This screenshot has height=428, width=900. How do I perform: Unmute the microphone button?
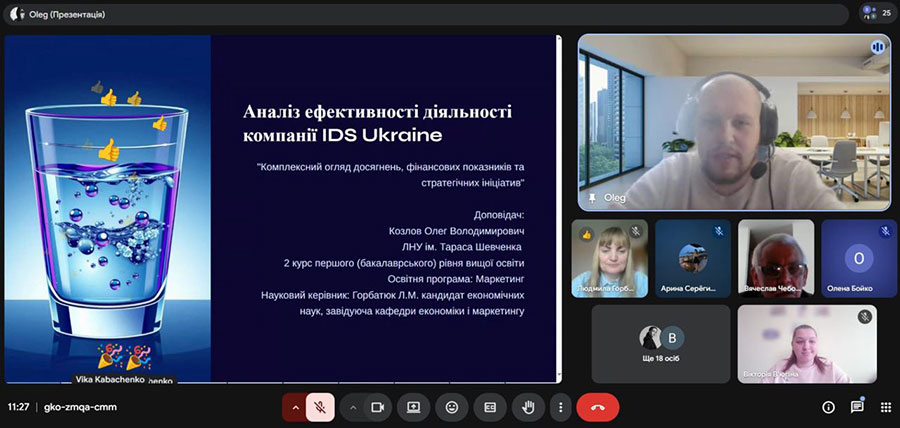click(x=320, y=407)
